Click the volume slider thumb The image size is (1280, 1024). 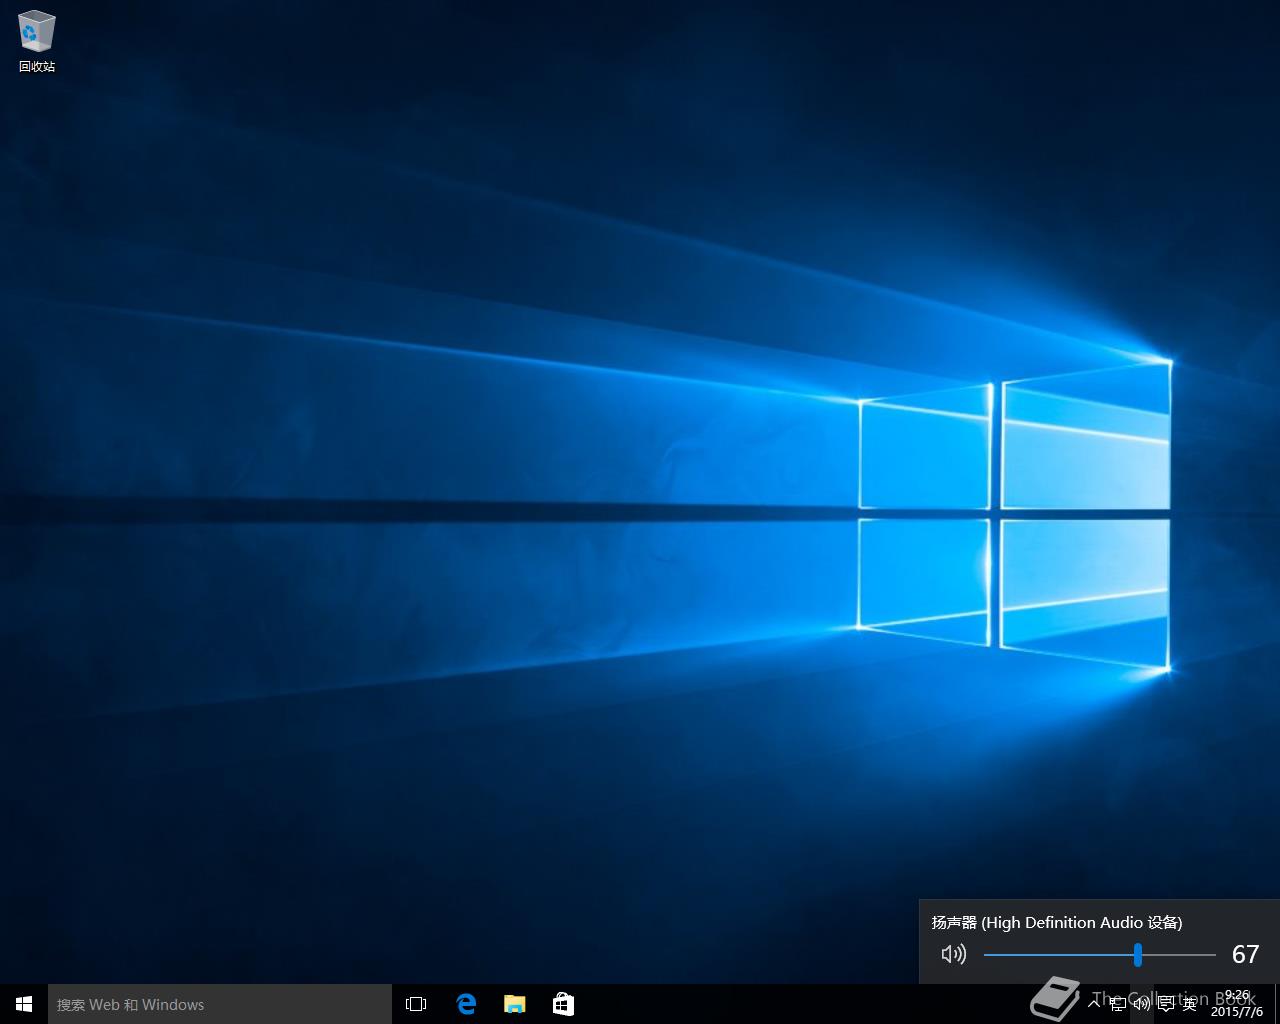point(1138,954)
